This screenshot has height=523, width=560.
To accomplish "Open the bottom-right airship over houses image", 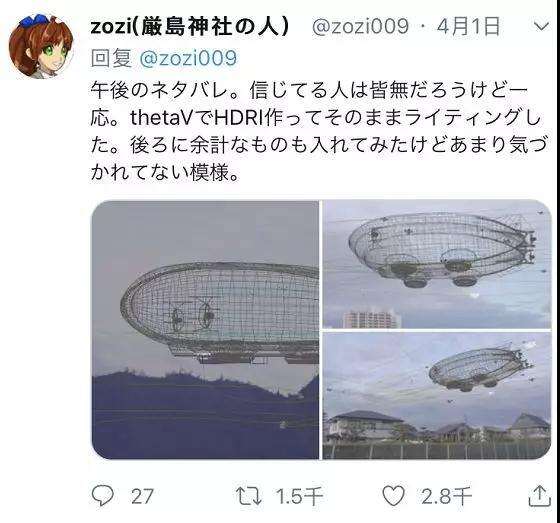I will (x=437, y=395).
